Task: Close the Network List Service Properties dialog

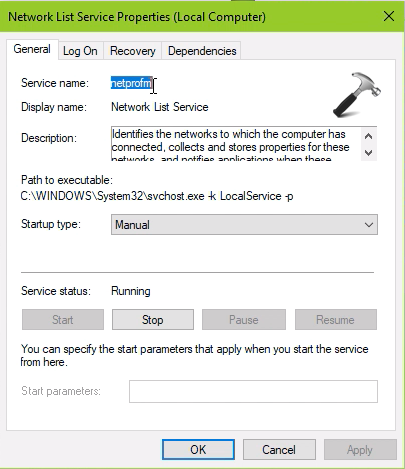Action: pos(389,16)
